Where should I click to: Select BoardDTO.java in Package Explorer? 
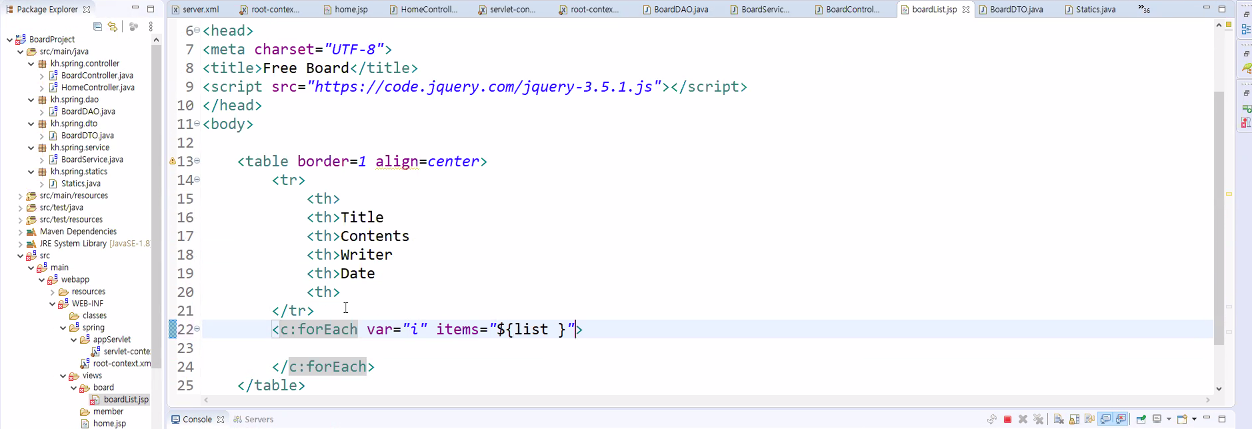pyautogui.click(x=87, y=136)
